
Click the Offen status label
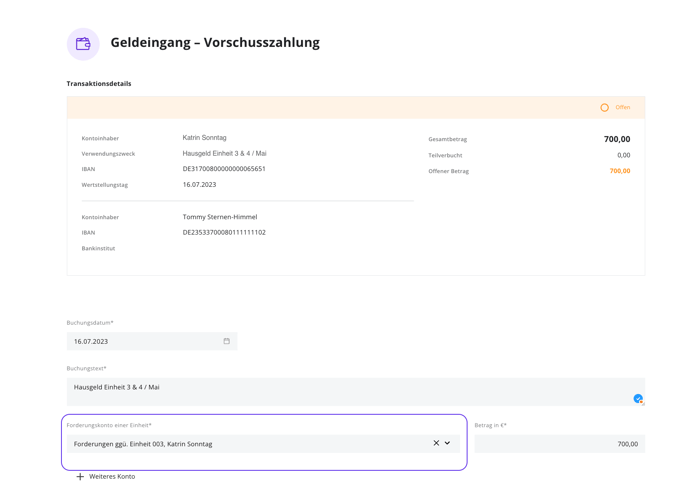(623, 108)
